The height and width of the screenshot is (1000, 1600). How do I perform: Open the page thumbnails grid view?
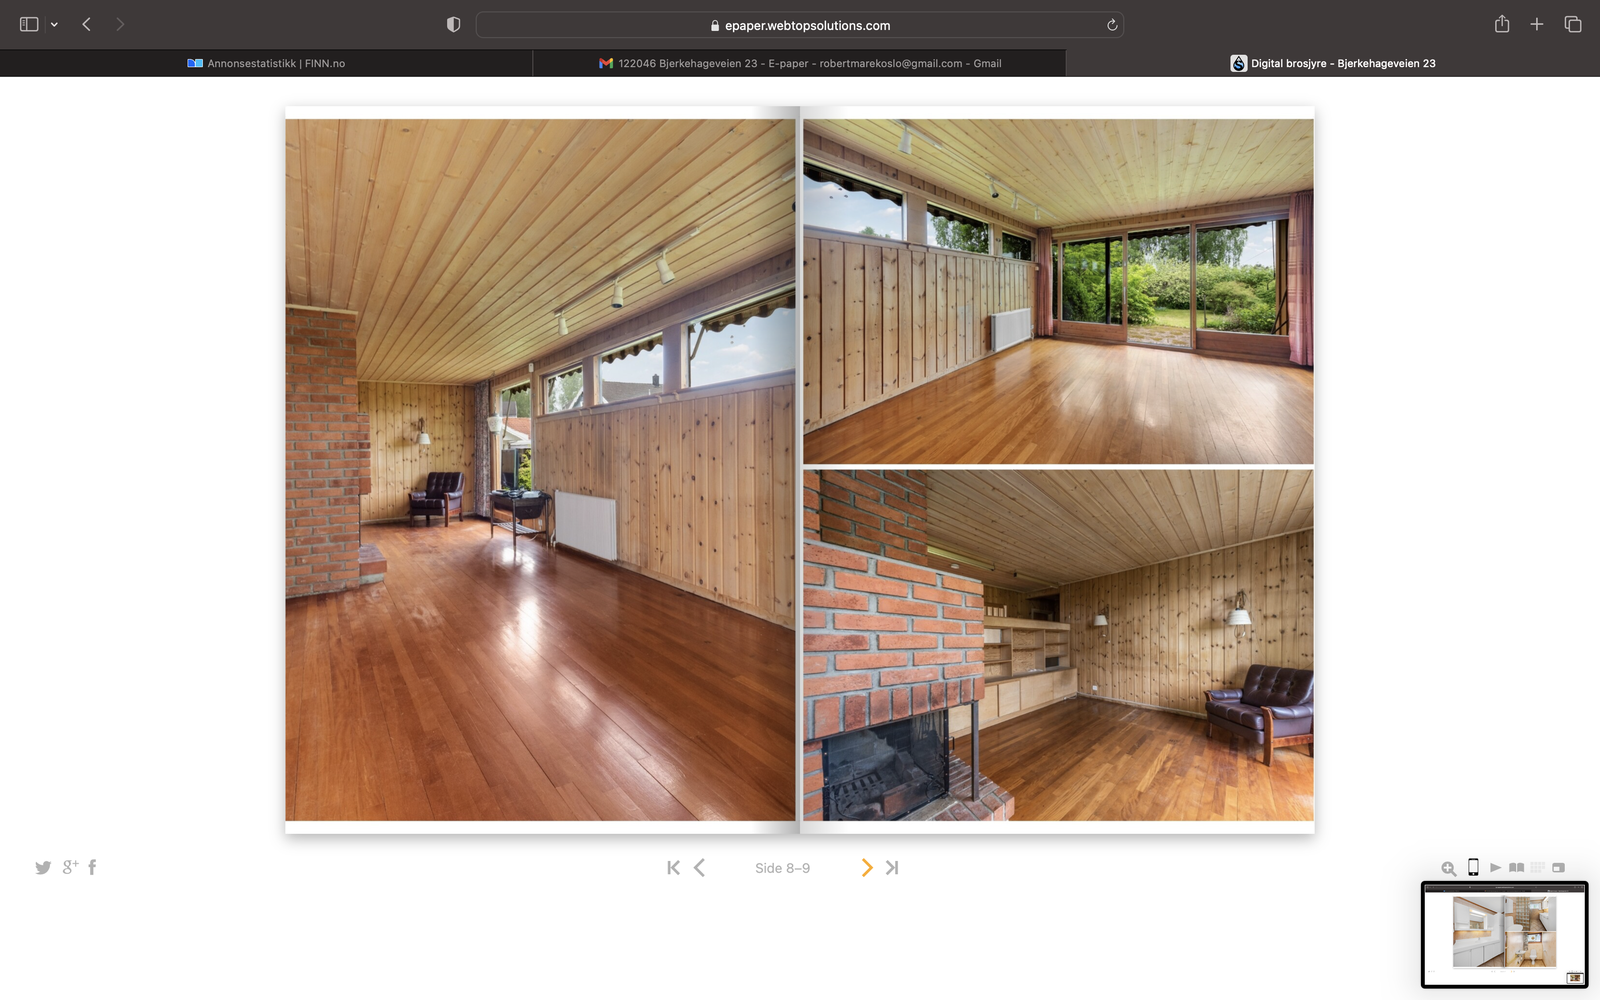click(1538, 868)
